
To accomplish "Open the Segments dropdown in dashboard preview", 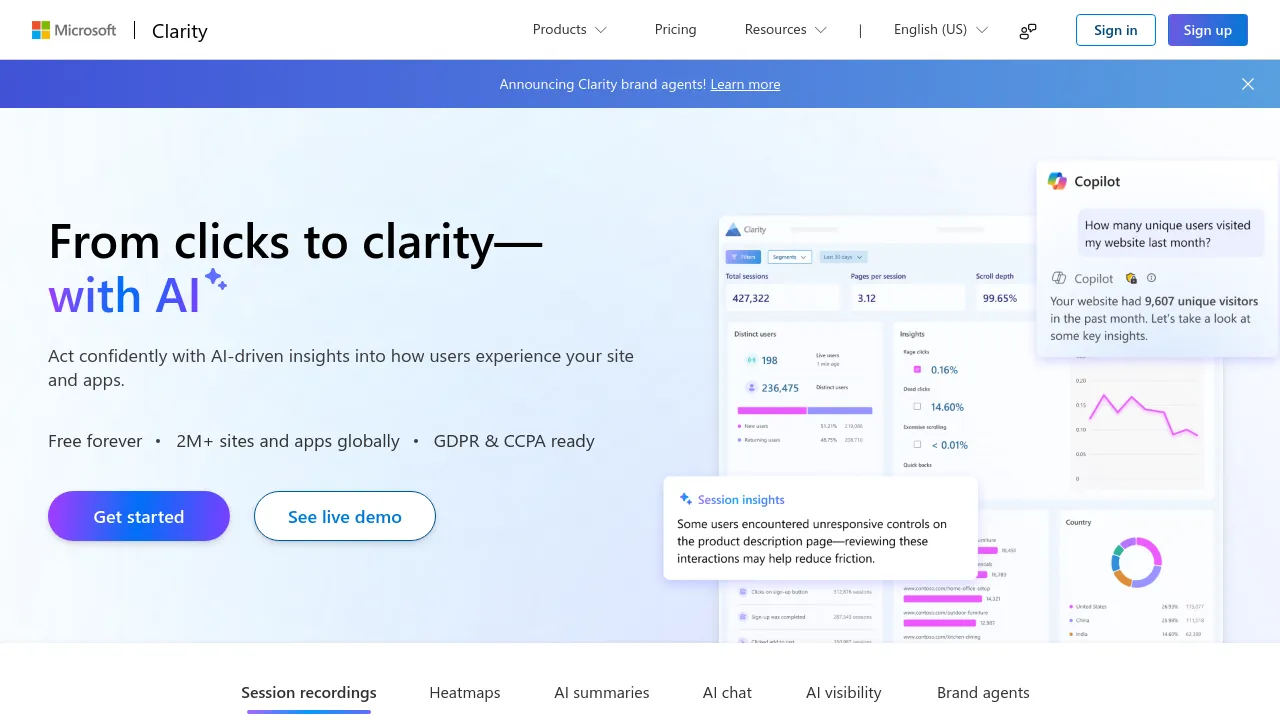I will tap(790, 257).
